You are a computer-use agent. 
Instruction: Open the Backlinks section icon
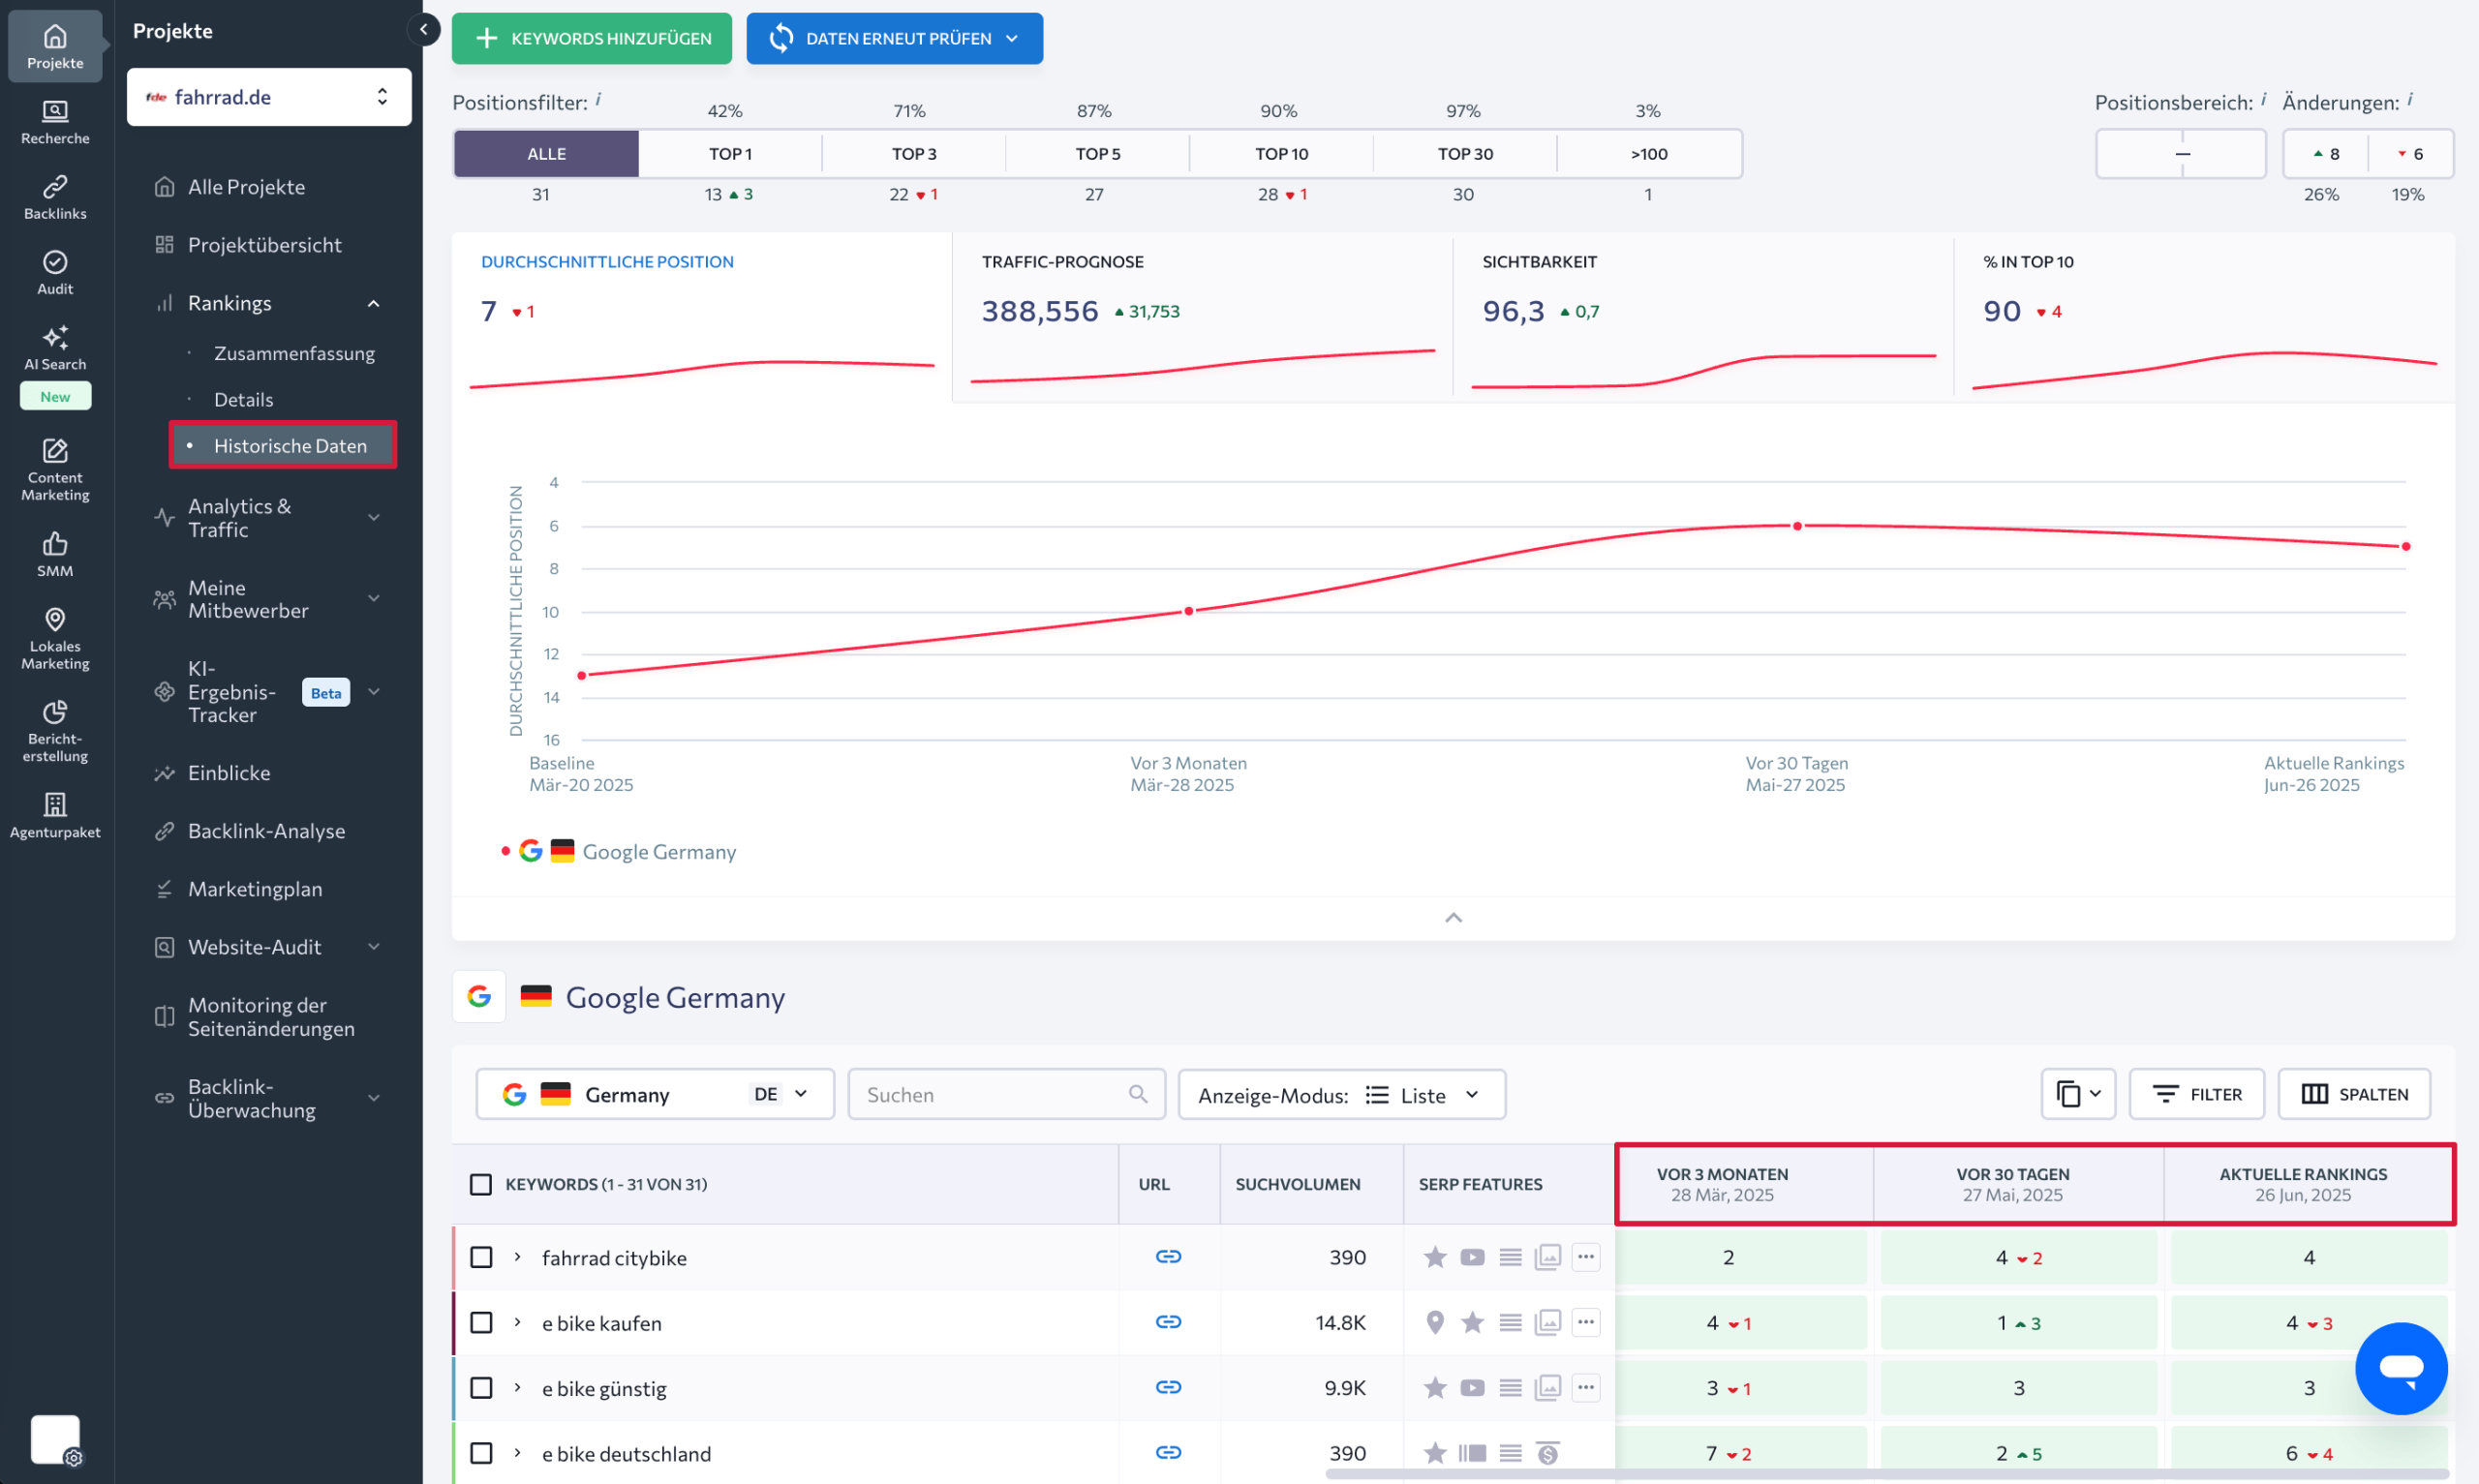[55, 197]
